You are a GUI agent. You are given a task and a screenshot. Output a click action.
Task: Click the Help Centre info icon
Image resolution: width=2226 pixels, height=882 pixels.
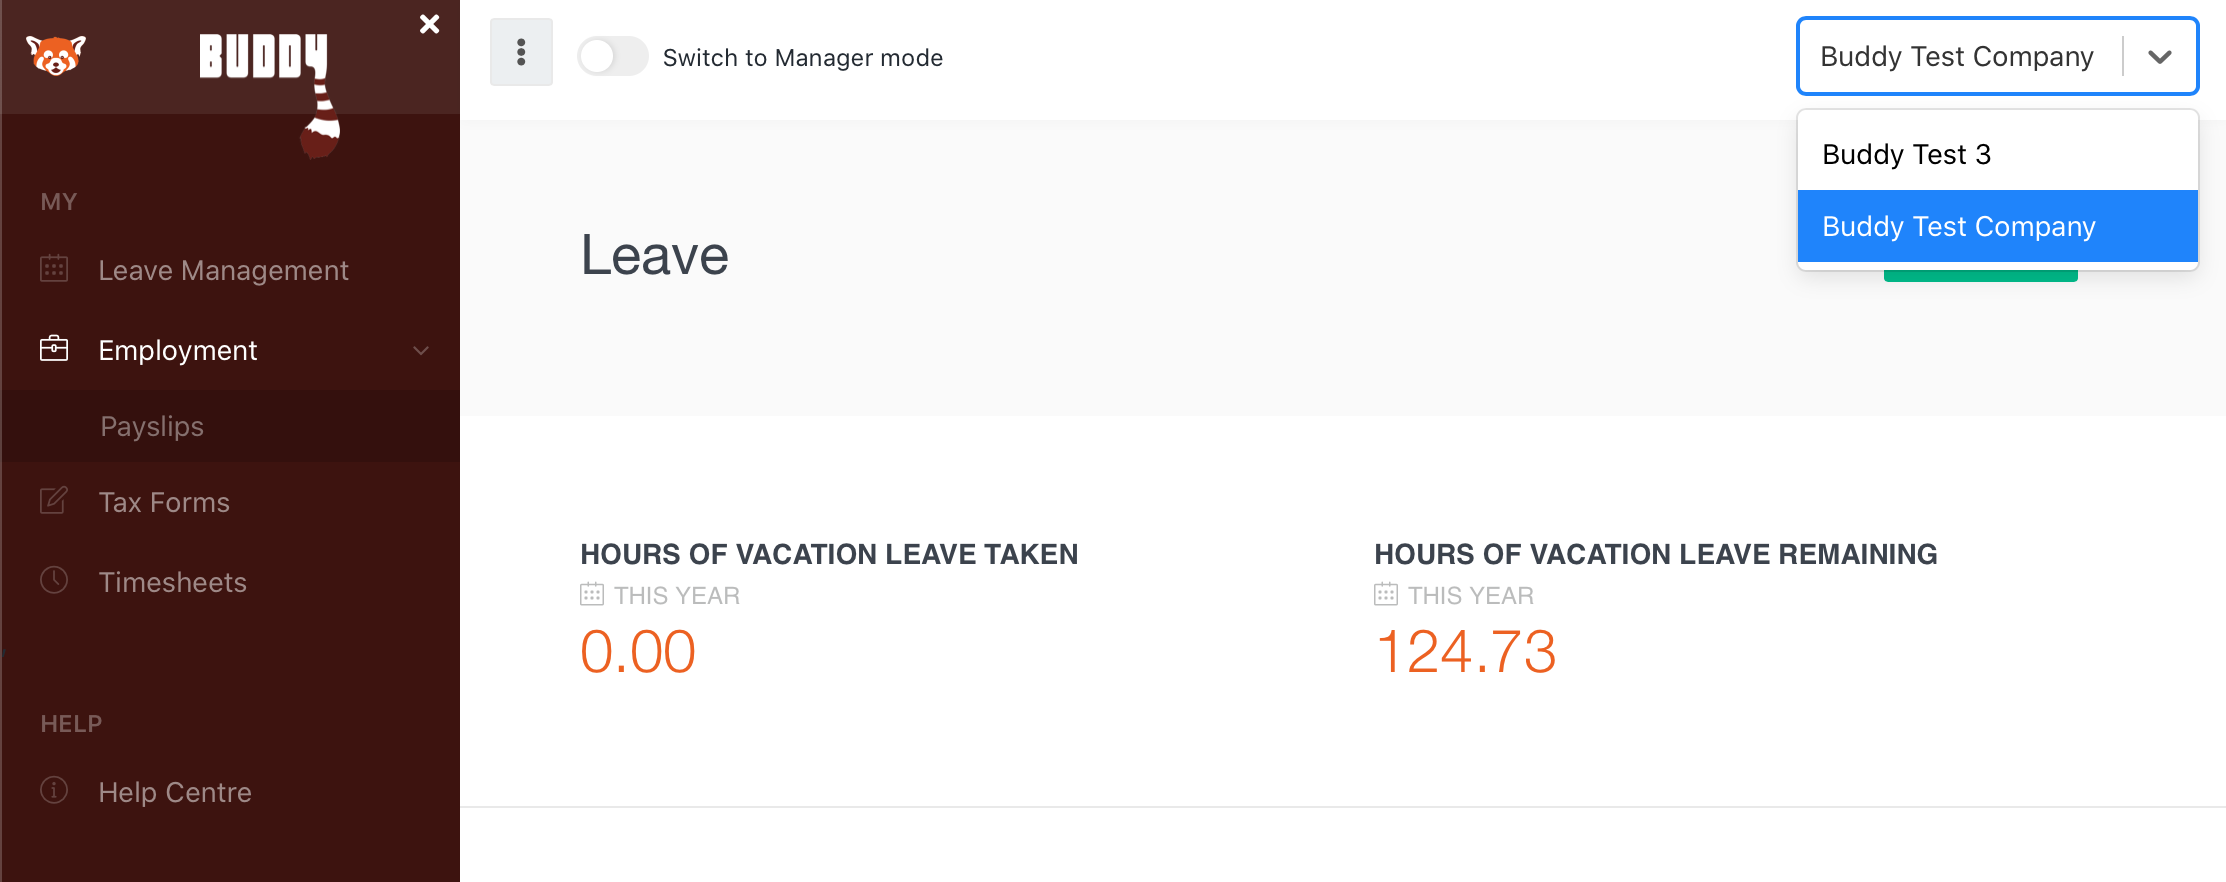(x=54, y=791)
